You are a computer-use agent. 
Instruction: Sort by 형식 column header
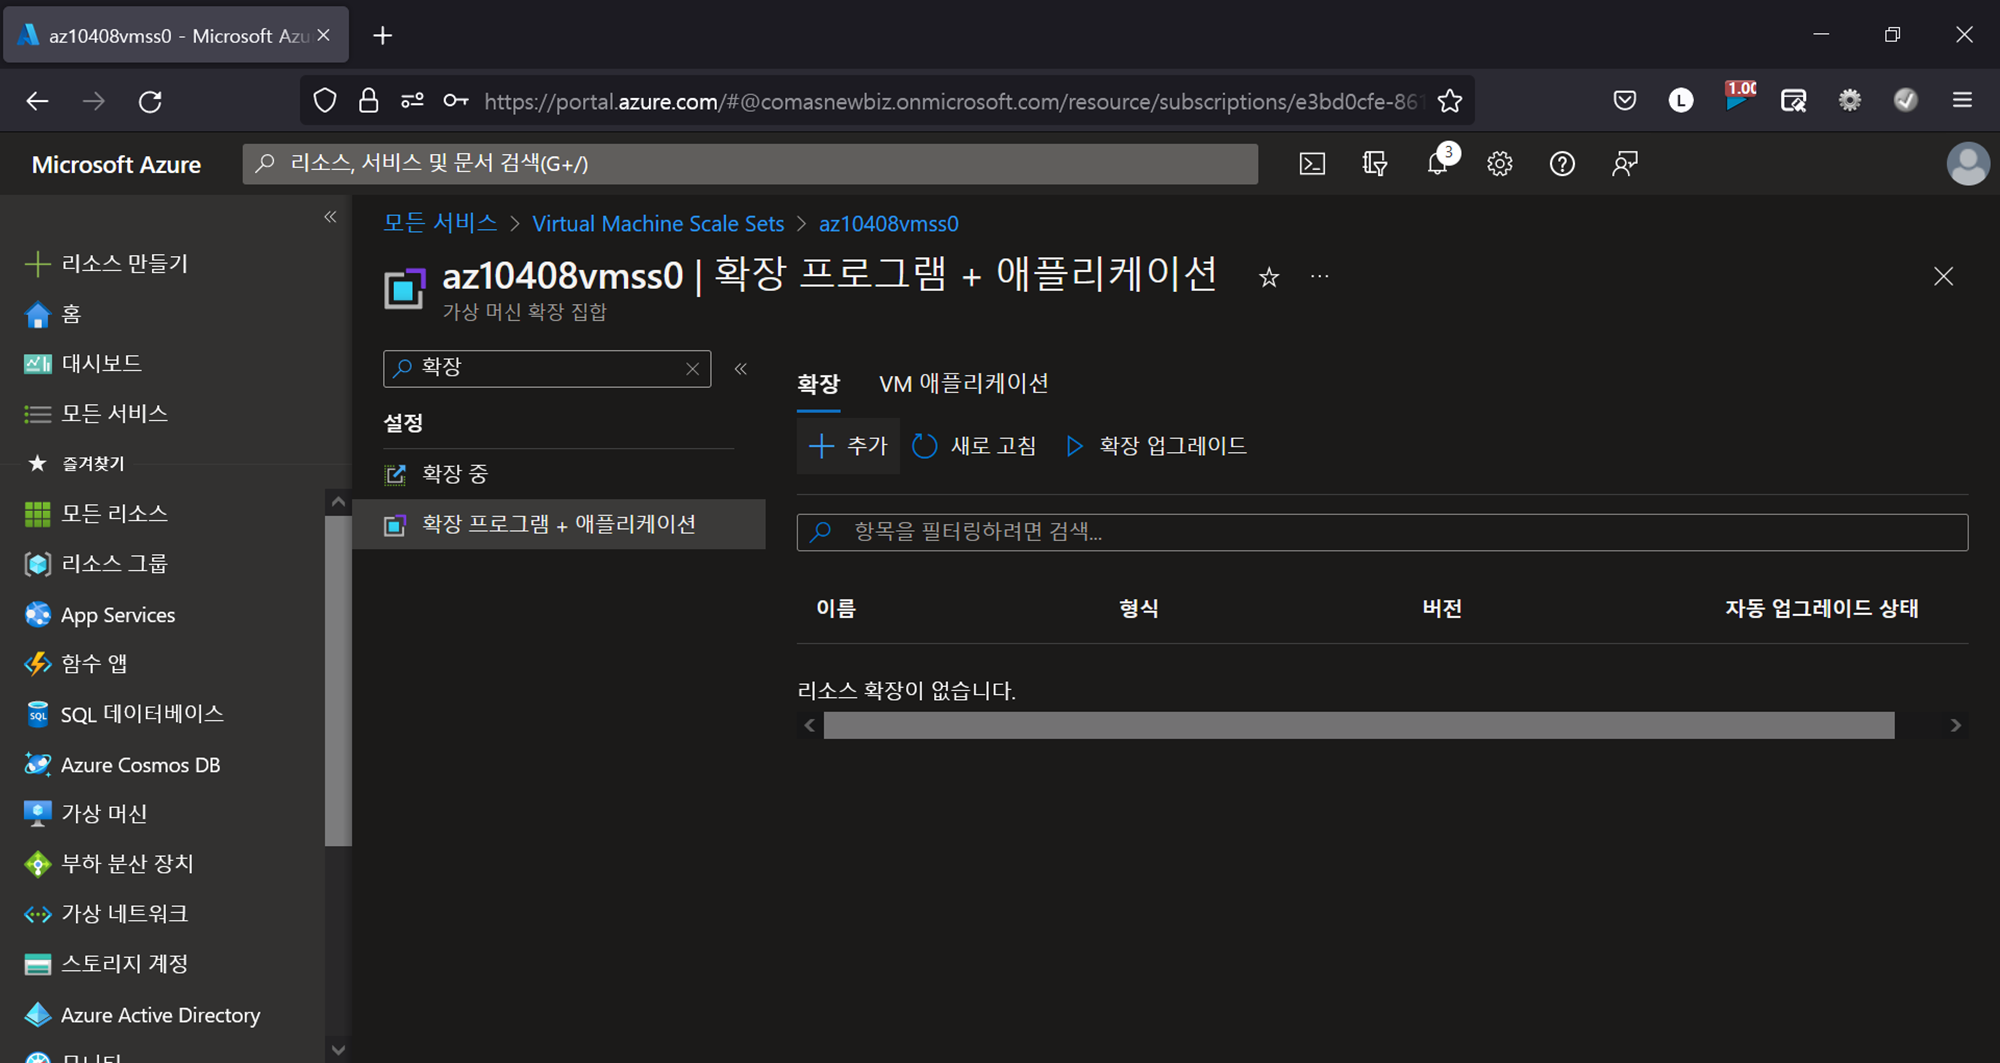pos(1138,609)
